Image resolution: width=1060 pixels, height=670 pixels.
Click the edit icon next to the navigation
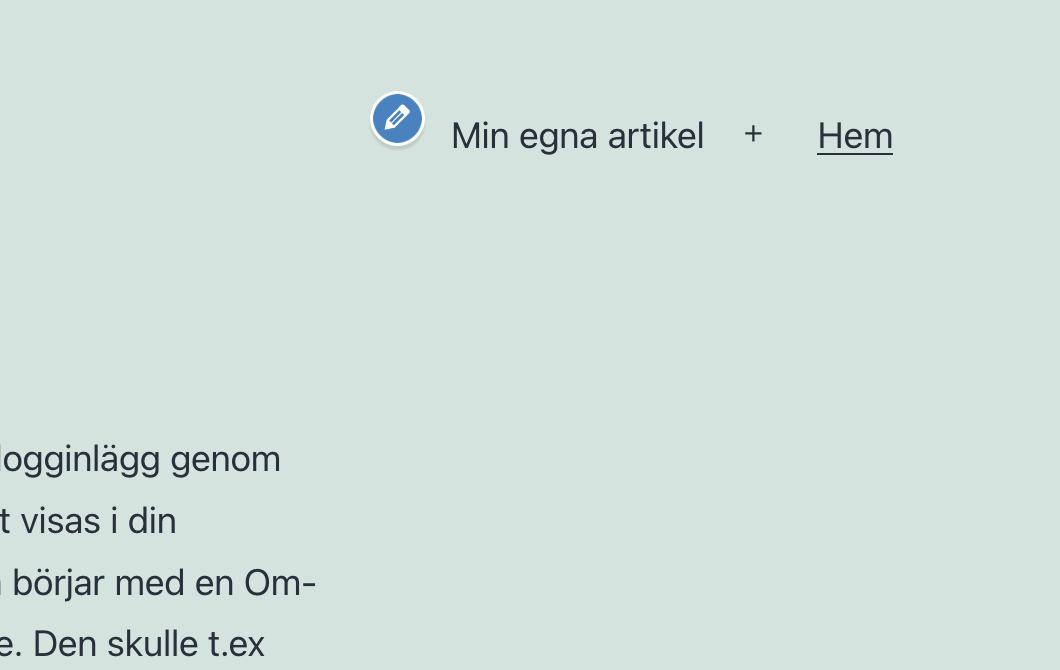point(397,118)
